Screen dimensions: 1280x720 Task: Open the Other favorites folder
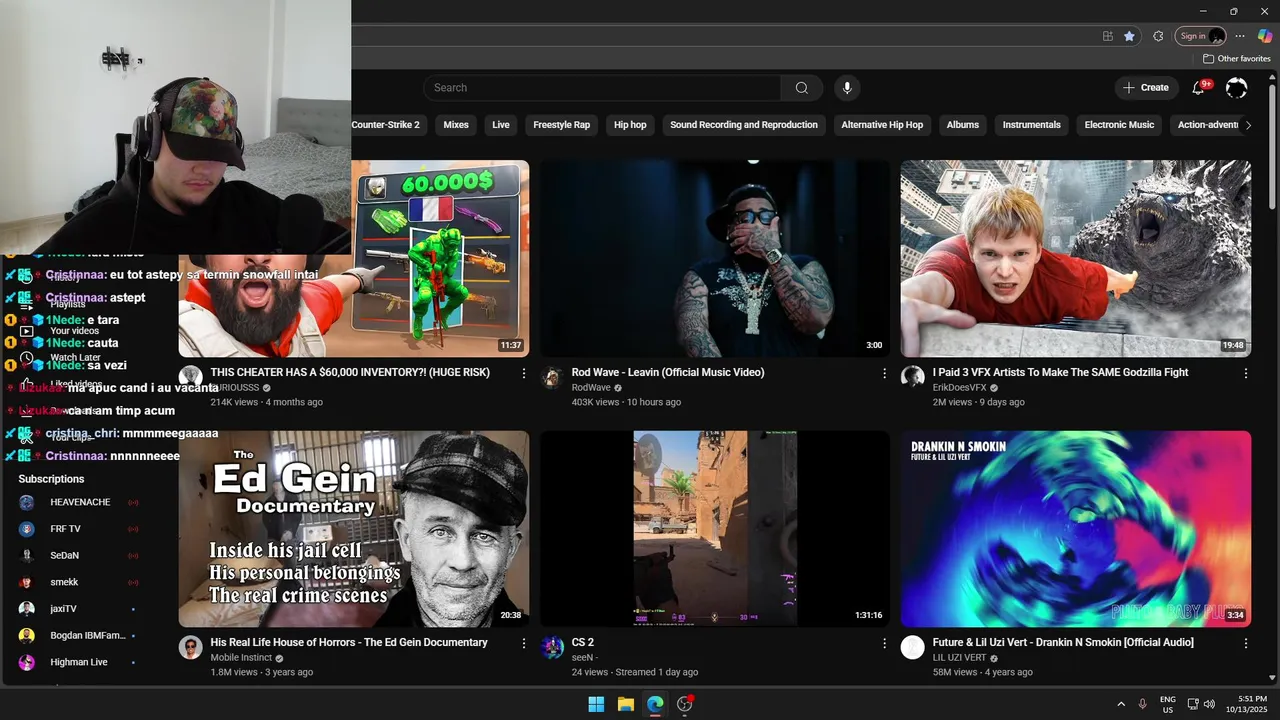[1237, 59]
